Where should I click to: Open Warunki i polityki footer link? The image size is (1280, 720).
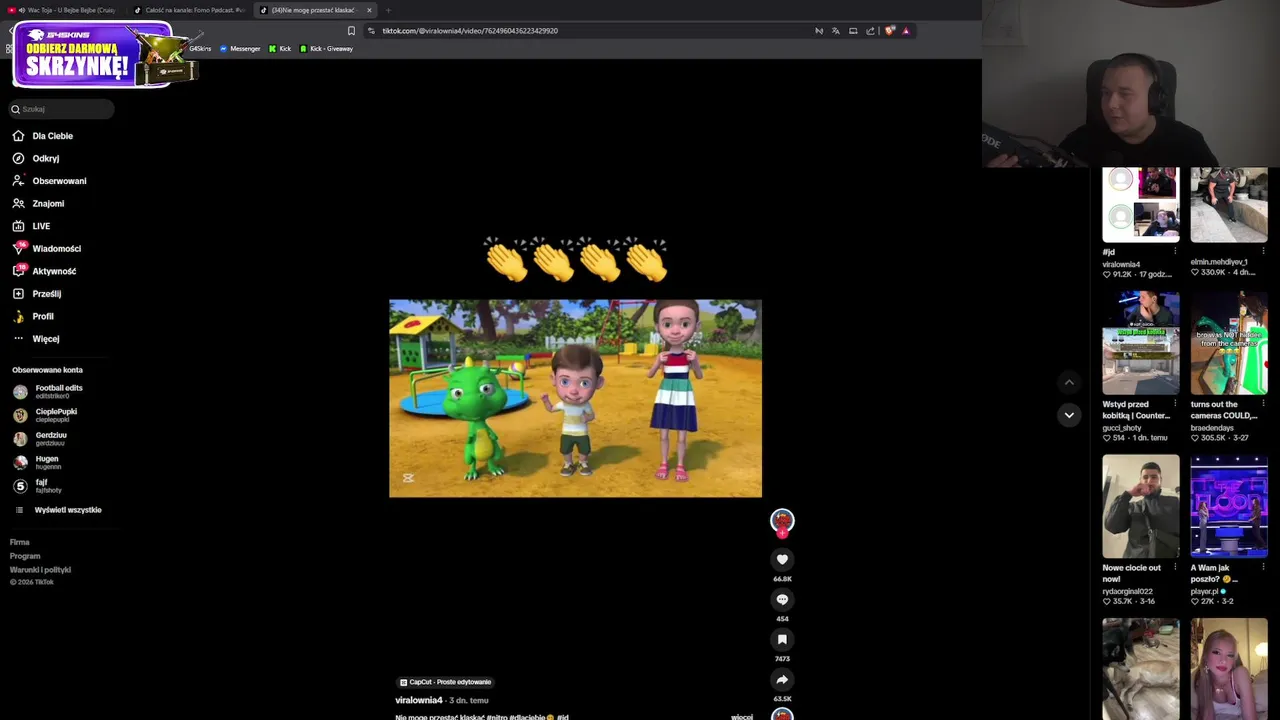tap(40, 570)
